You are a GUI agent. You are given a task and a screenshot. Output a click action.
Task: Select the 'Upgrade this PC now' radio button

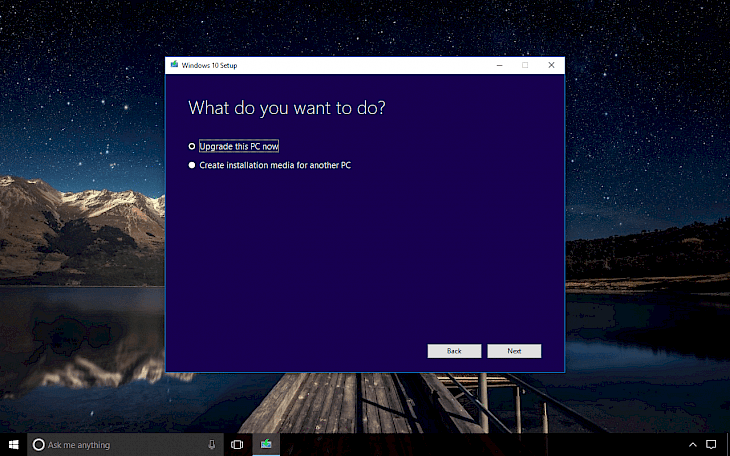point(191,146)
